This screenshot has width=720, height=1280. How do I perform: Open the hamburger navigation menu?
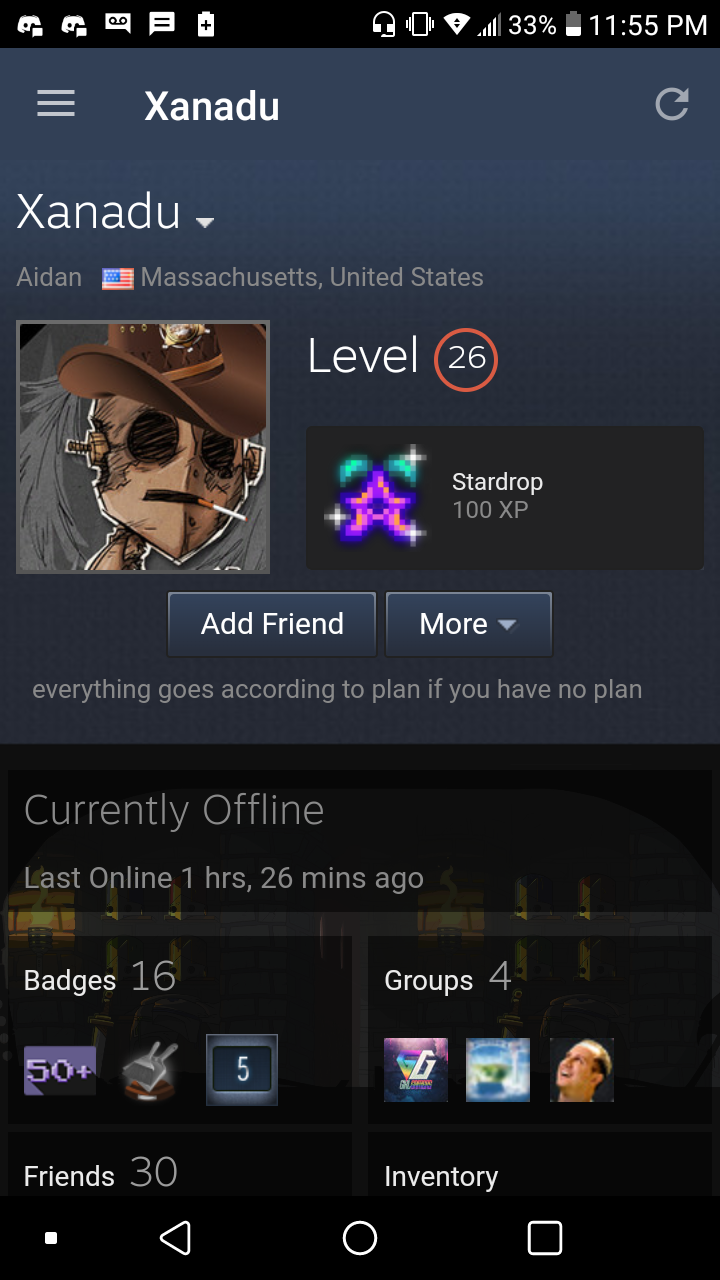56,104
